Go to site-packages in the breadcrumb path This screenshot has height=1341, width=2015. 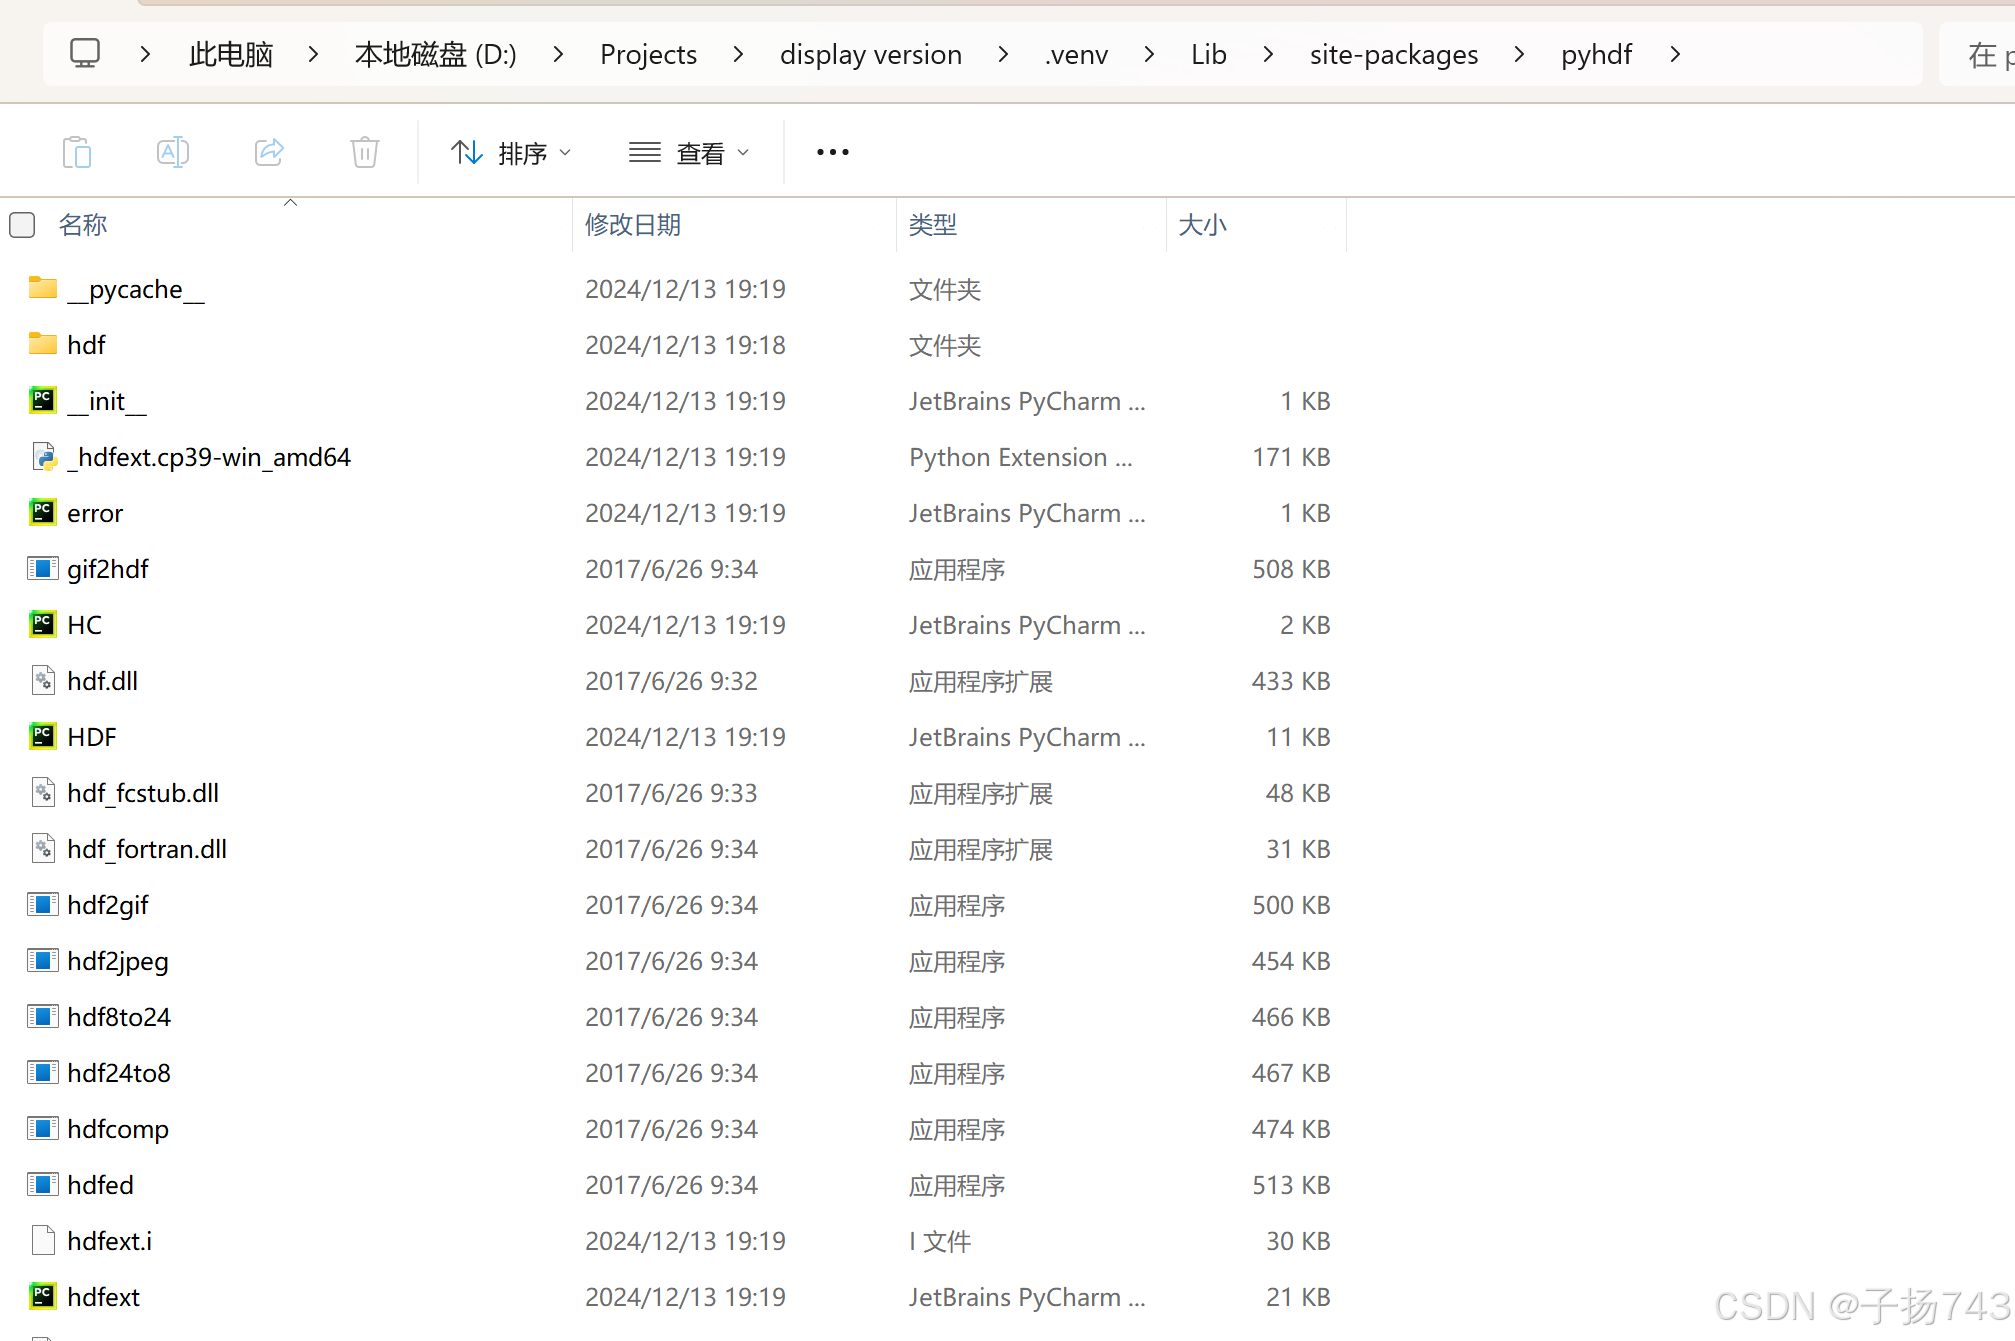click(1393, 54)
